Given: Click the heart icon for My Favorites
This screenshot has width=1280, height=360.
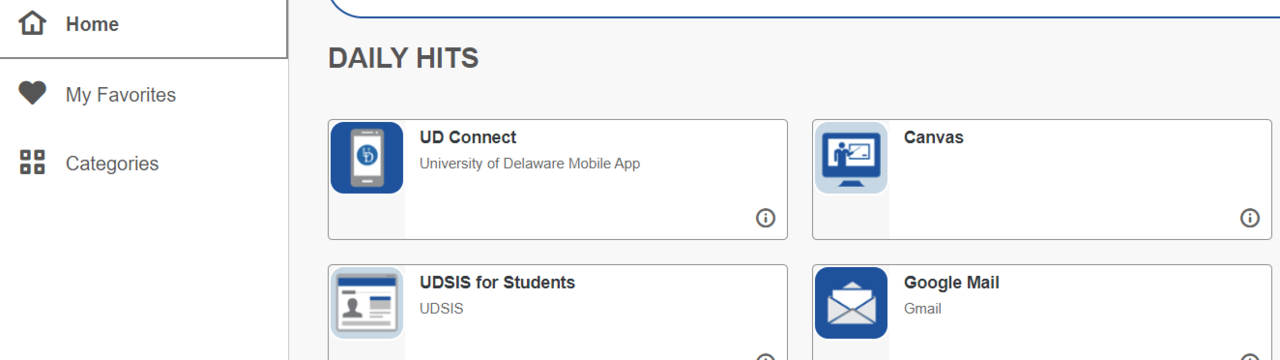Looking at the screenshot, I should 33,94.
